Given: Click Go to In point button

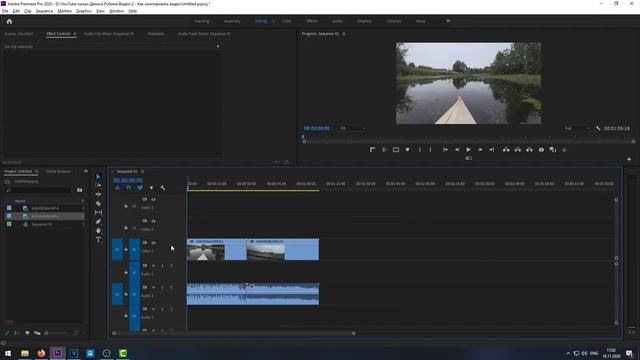Looking at the screenshot, I should point(445,150).
